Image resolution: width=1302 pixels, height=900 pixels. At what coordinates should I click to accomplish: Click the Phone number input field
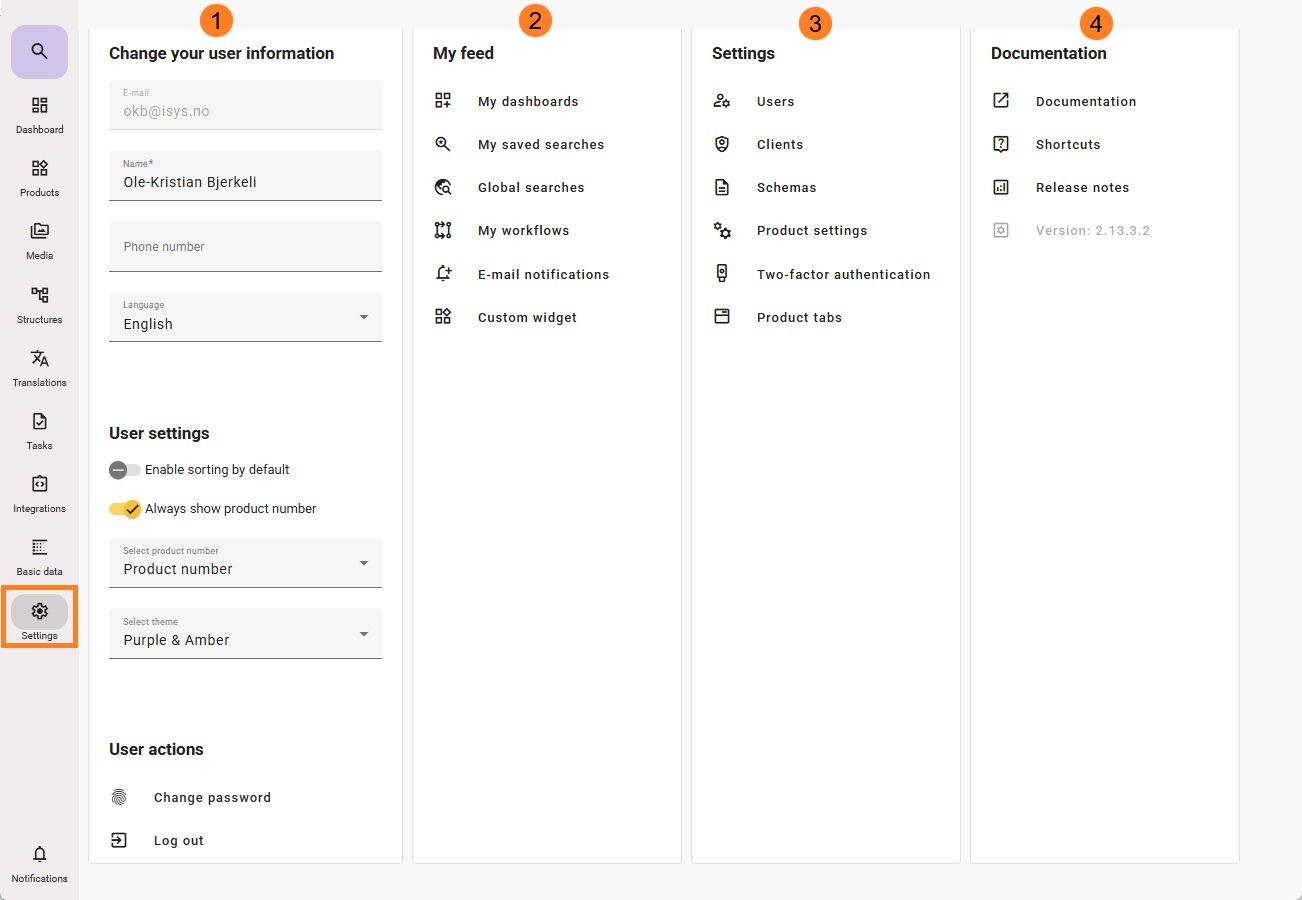245,247
